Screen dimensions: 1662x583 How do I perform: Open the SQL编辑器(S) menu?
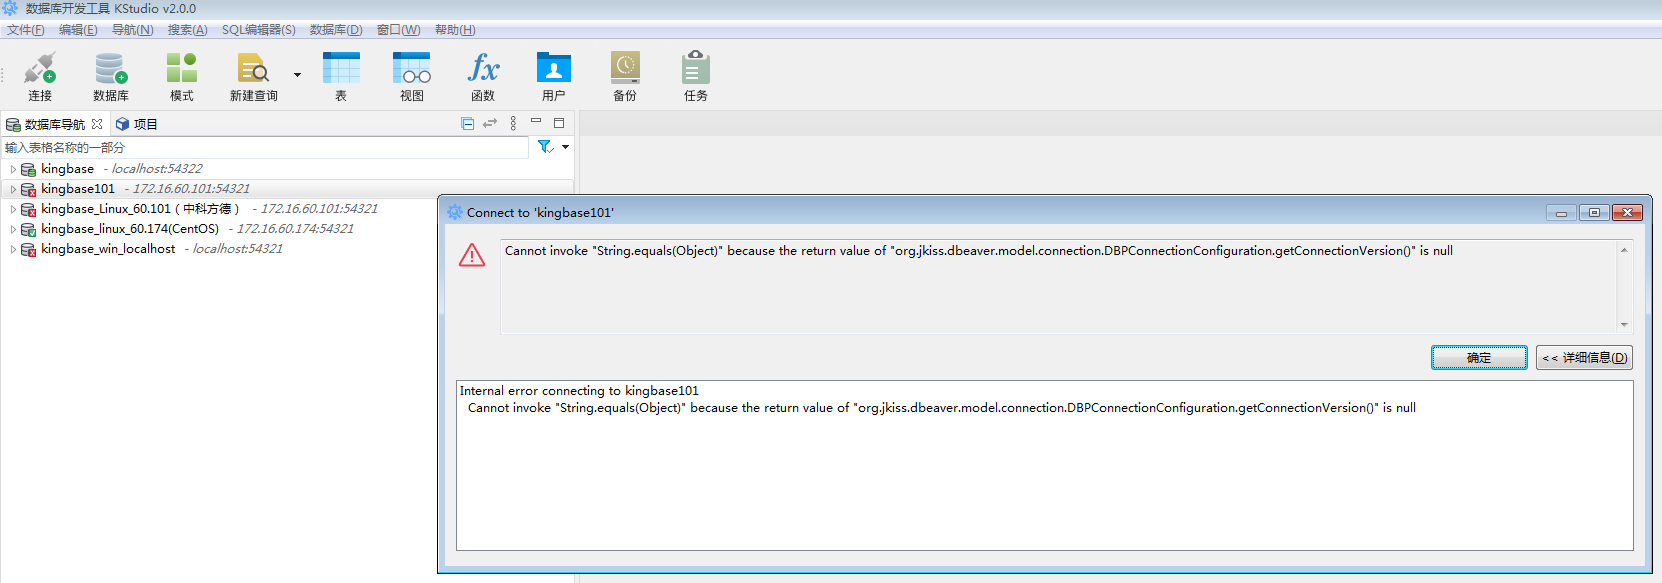(x=258, y=30)
